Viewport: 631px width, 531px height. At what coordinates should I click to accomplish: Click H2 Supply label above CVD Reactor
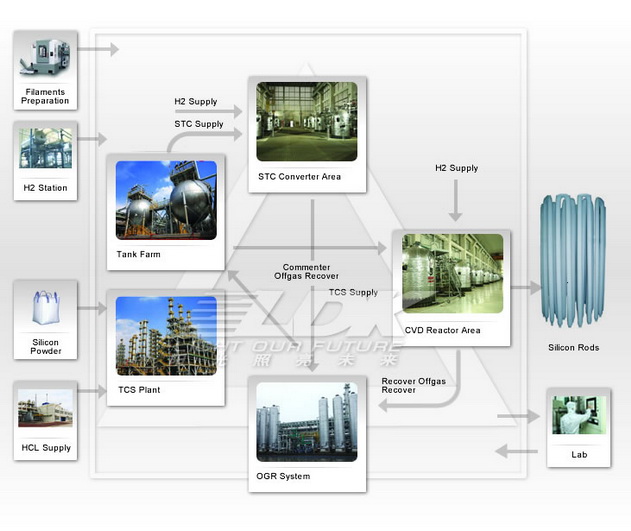(x=456, y=168)
